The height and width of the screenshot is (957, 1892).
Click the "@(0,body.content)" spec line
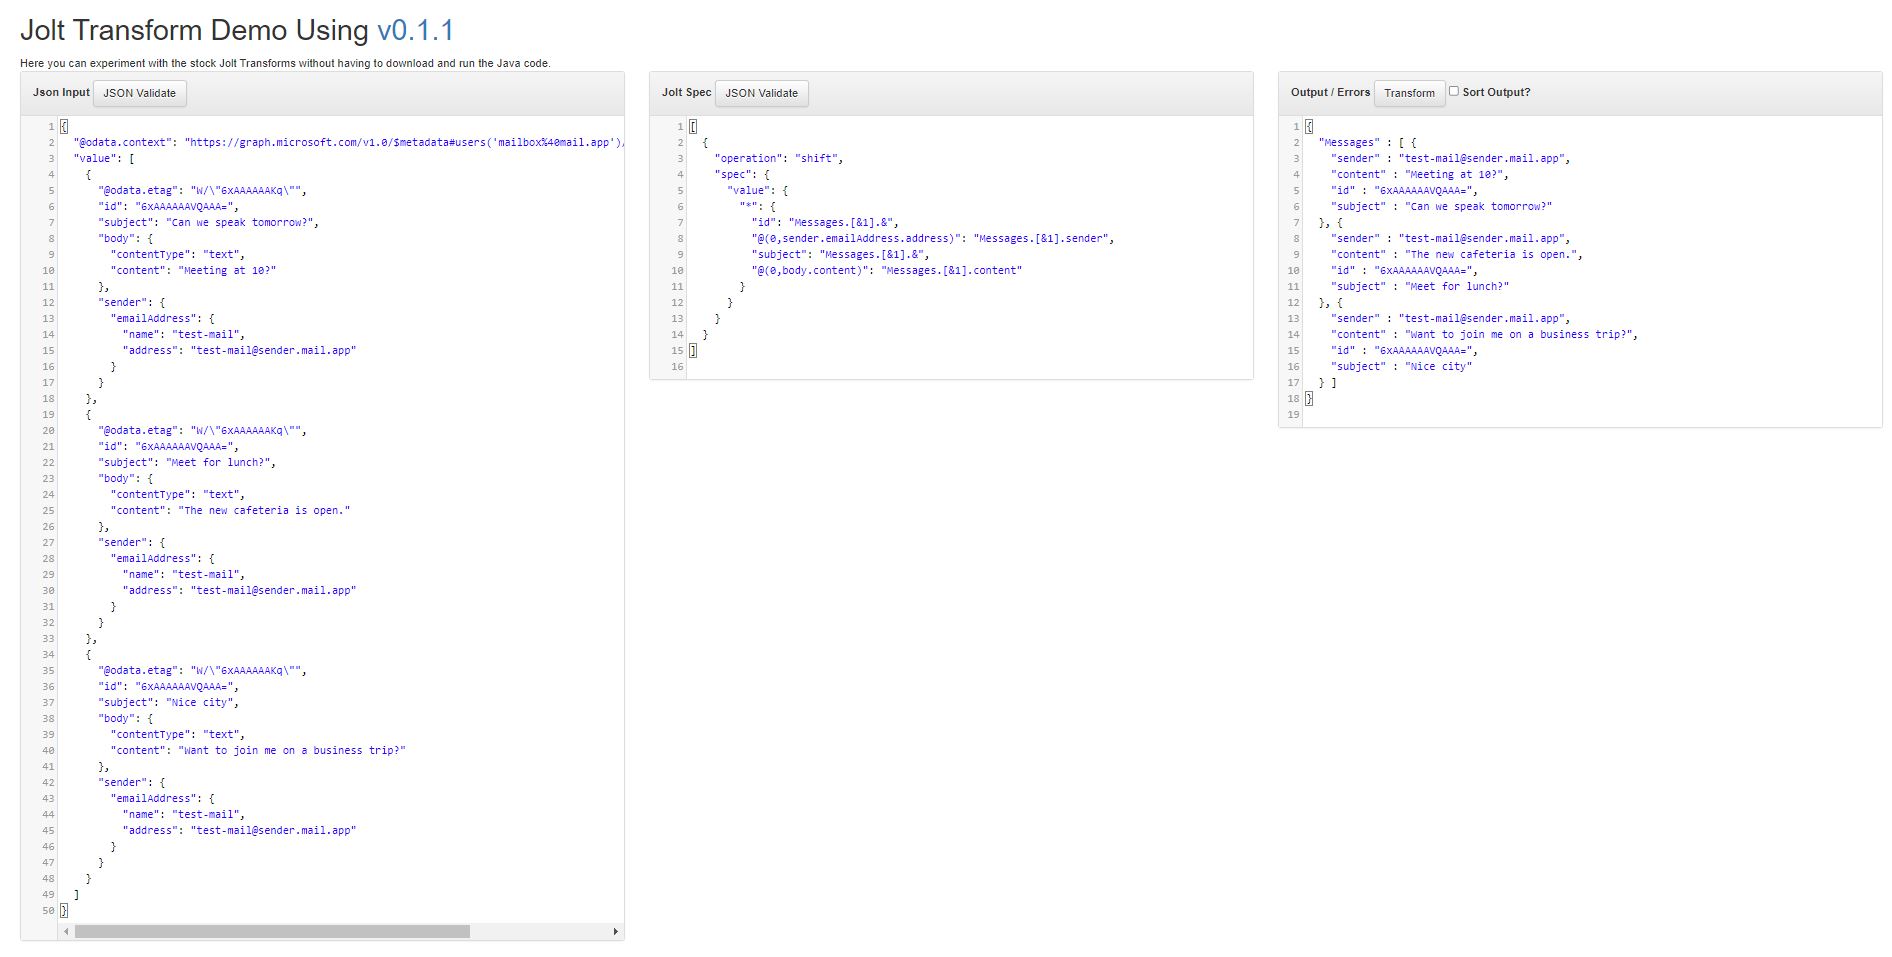[887, 270]
